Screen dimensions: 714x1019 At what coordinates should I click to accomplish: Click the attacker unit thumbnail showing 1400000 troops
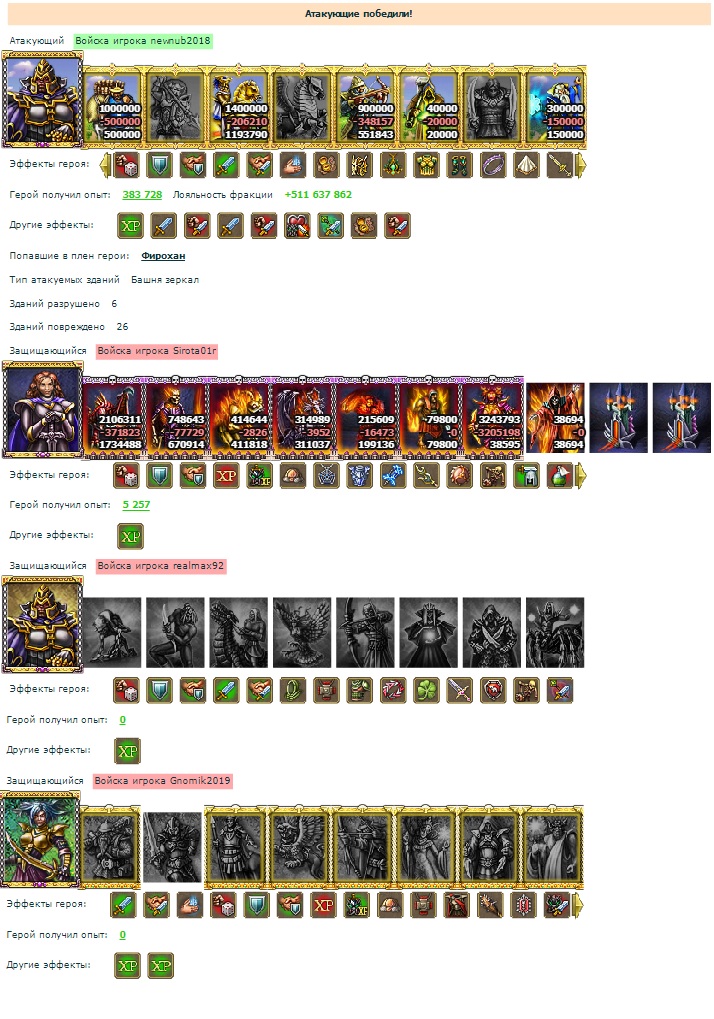pyautogui.click(x=240, y=104)
